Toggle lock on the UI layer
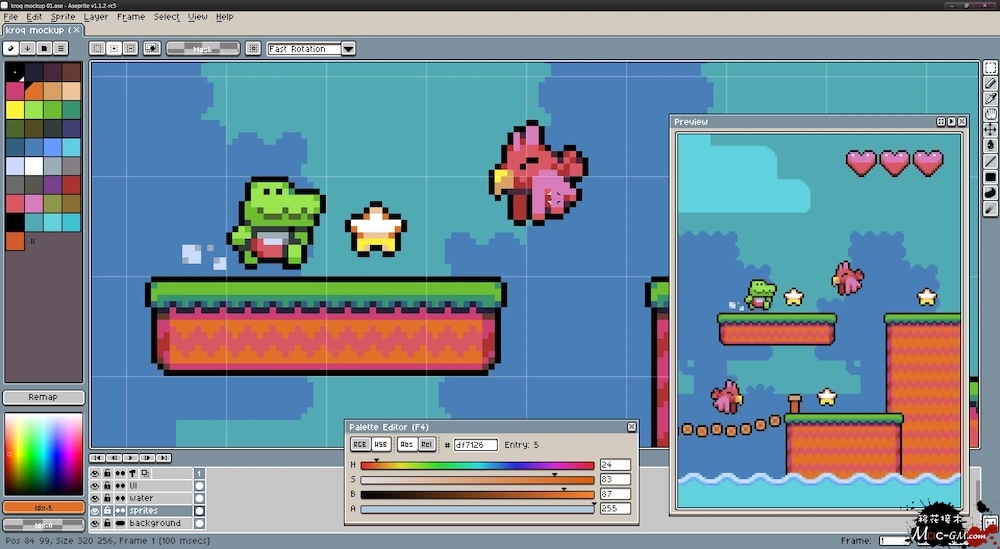The image size is (1000, 549). point(107,485)
